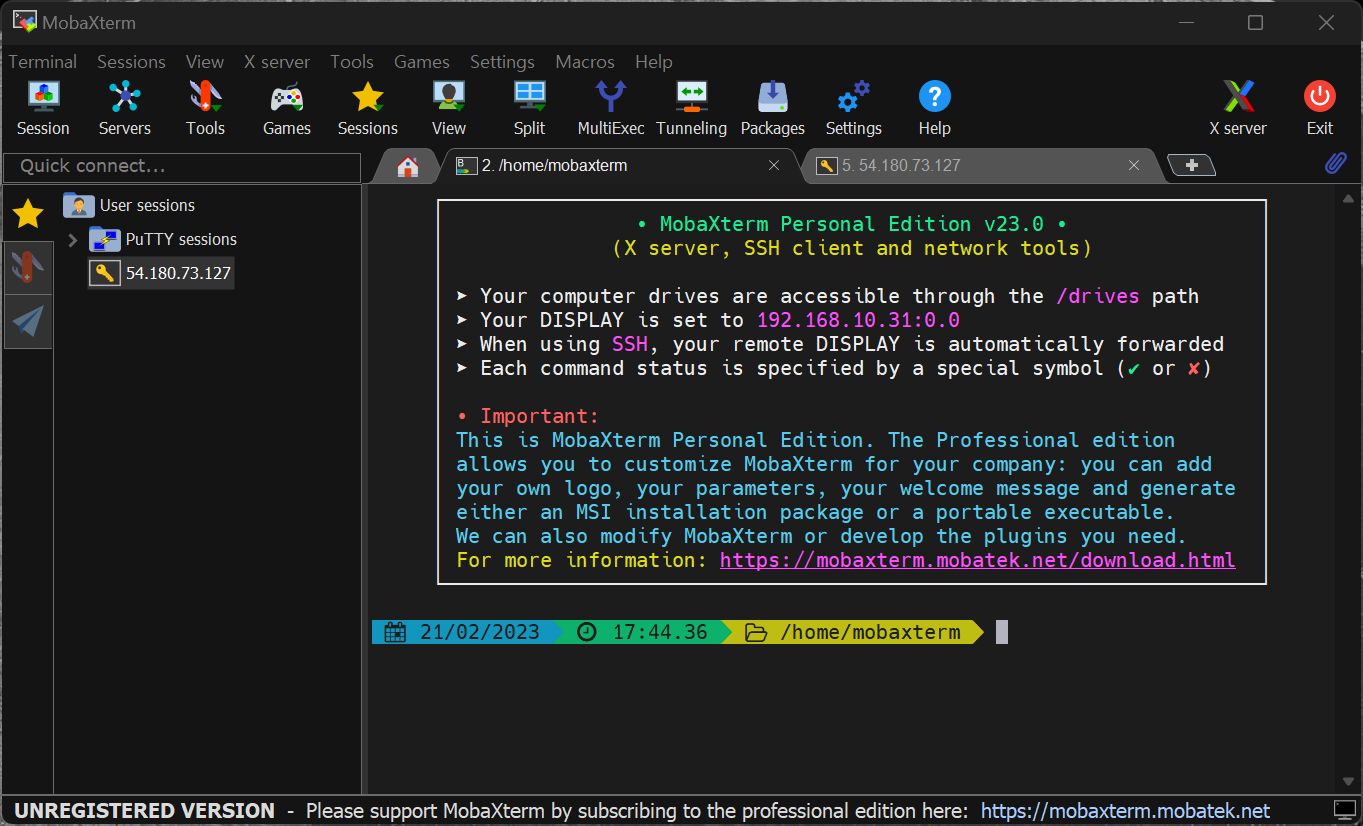This screenshot has height=826, width=1363.
Task: Select the paper plane Macros sidebar tab
Action: click(x=28, y=321)
